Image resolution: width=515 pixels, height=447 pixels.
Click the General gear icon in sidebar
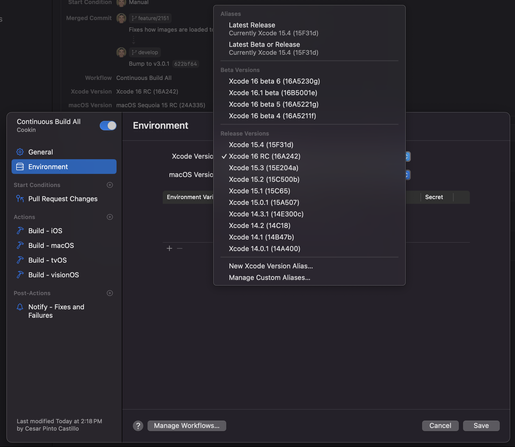click(20, 152)
